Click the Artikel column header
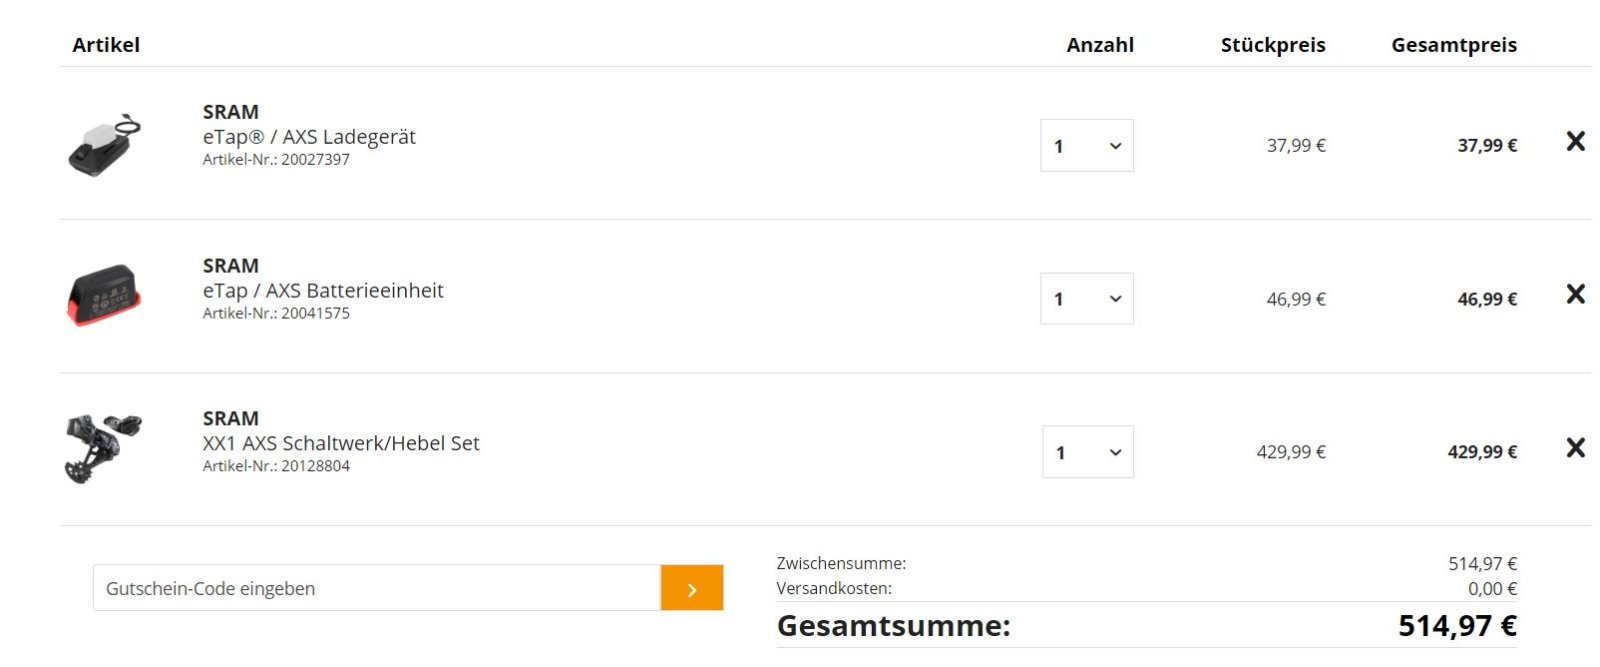The image size is (1600, 667). [106, 45]
